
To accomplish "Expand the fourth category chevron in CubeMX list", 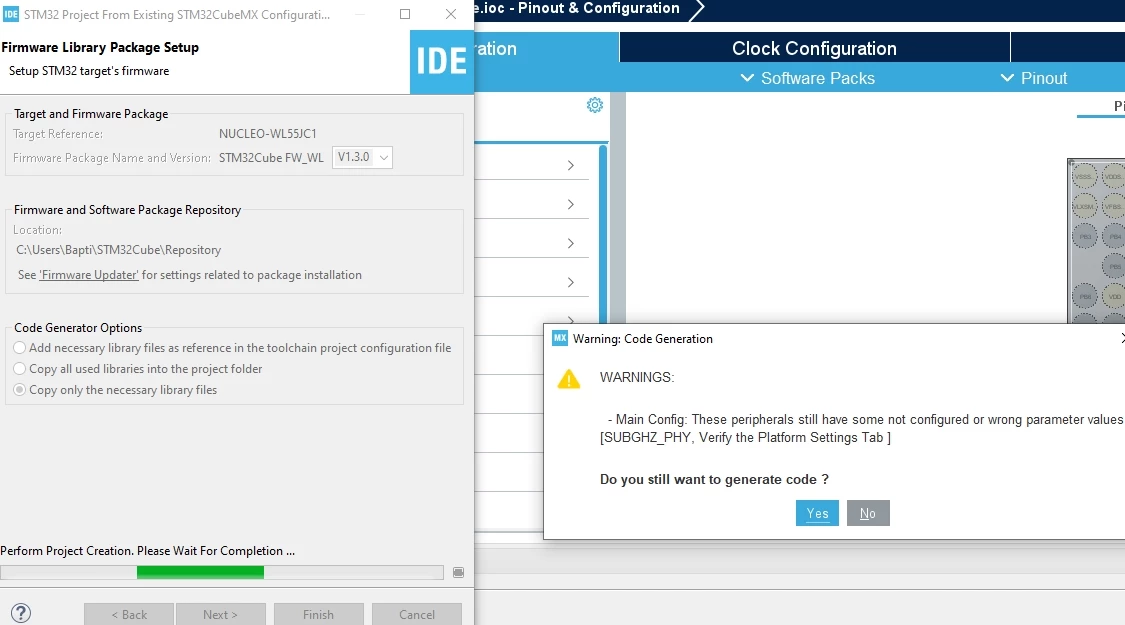I will click(570, 282).
